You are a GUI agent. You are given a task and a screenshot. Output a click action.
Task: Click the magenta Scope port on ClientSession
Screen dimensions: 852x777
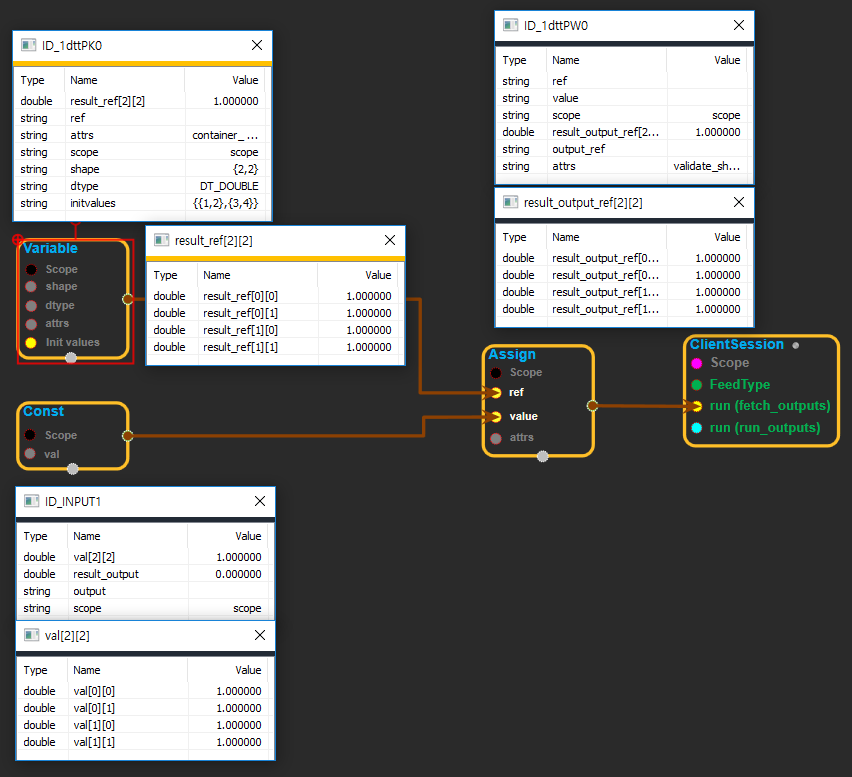click(x=696, y=363)
